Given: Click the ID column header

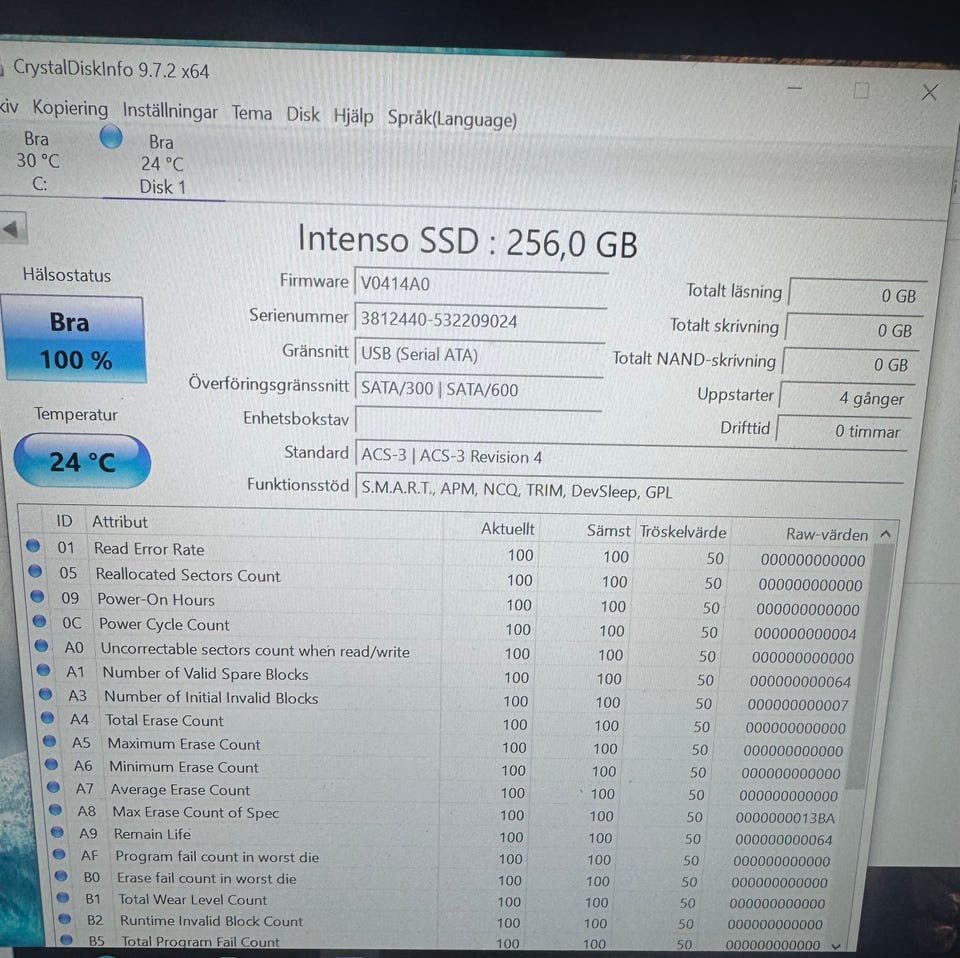Looking at the screenshot, I should tap(64, 521).
